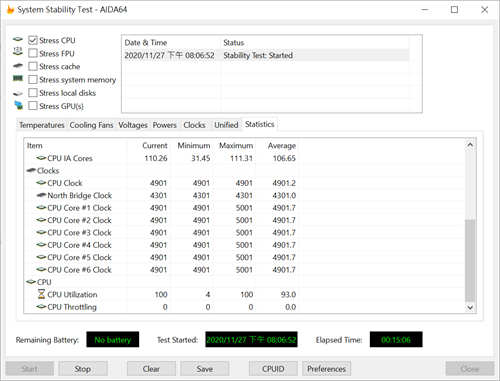Image resolution: width=500 pixels, height=381 pixels.
Task: Click the icon next to CPU Core #4 Clock
Action: point(41,245)
